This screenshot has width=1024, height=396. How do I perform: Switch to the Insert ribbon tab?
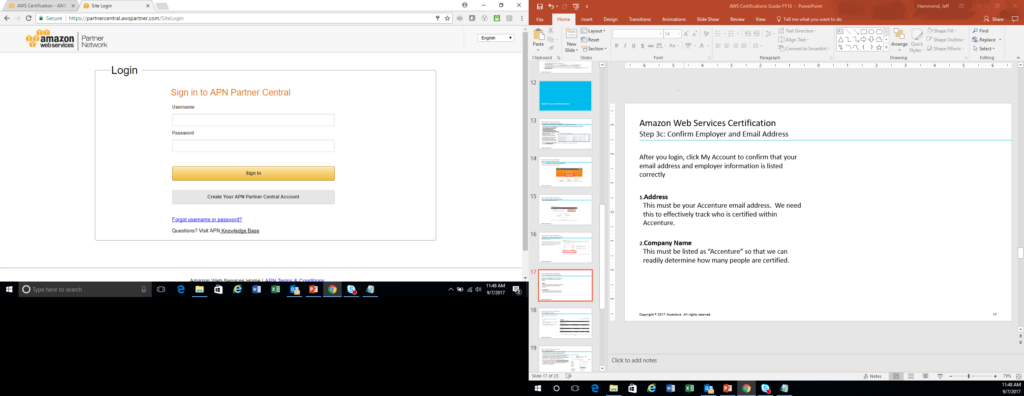(586, 20)
